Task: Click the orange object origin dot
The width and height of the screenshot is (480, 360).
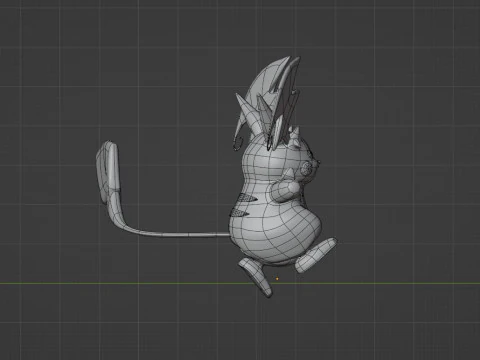Action: point(277,279)
